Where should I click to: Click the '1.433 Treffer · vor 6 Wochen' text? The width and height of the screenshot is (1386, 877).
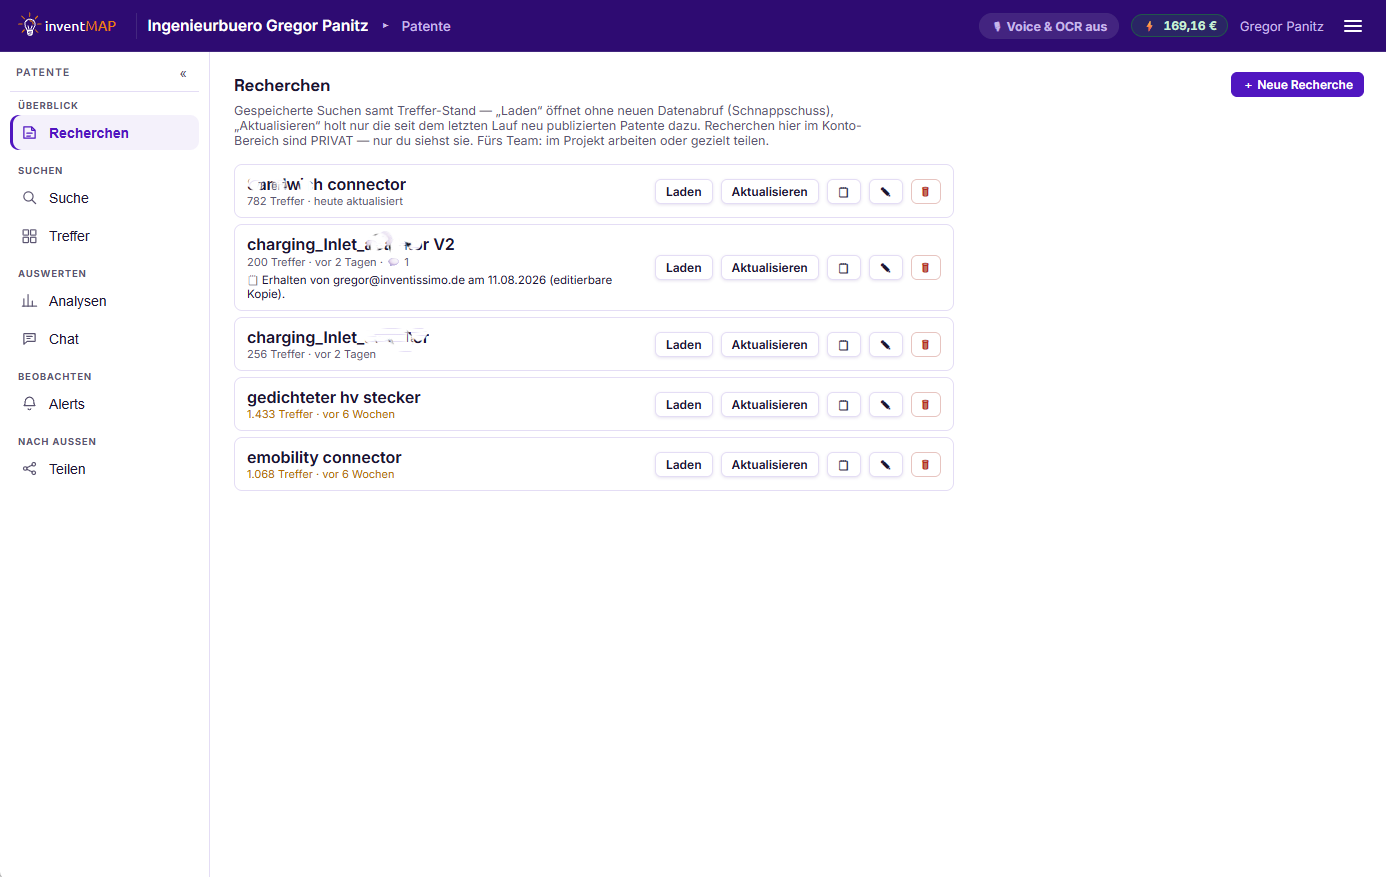pos(321,414)
